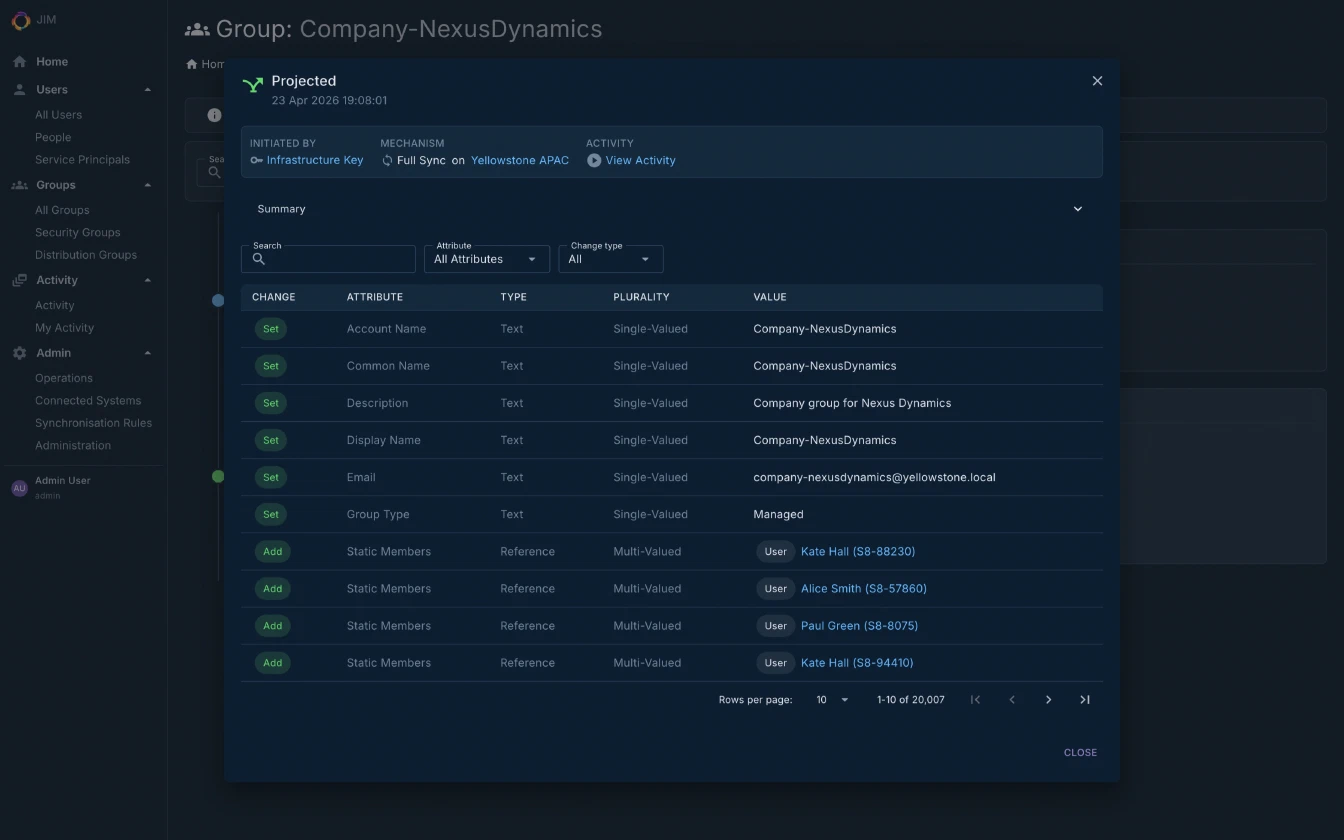Change rows per page from 10
Image resolution: width=1344 pixels, height=840 pixels.
click(831, 699)
